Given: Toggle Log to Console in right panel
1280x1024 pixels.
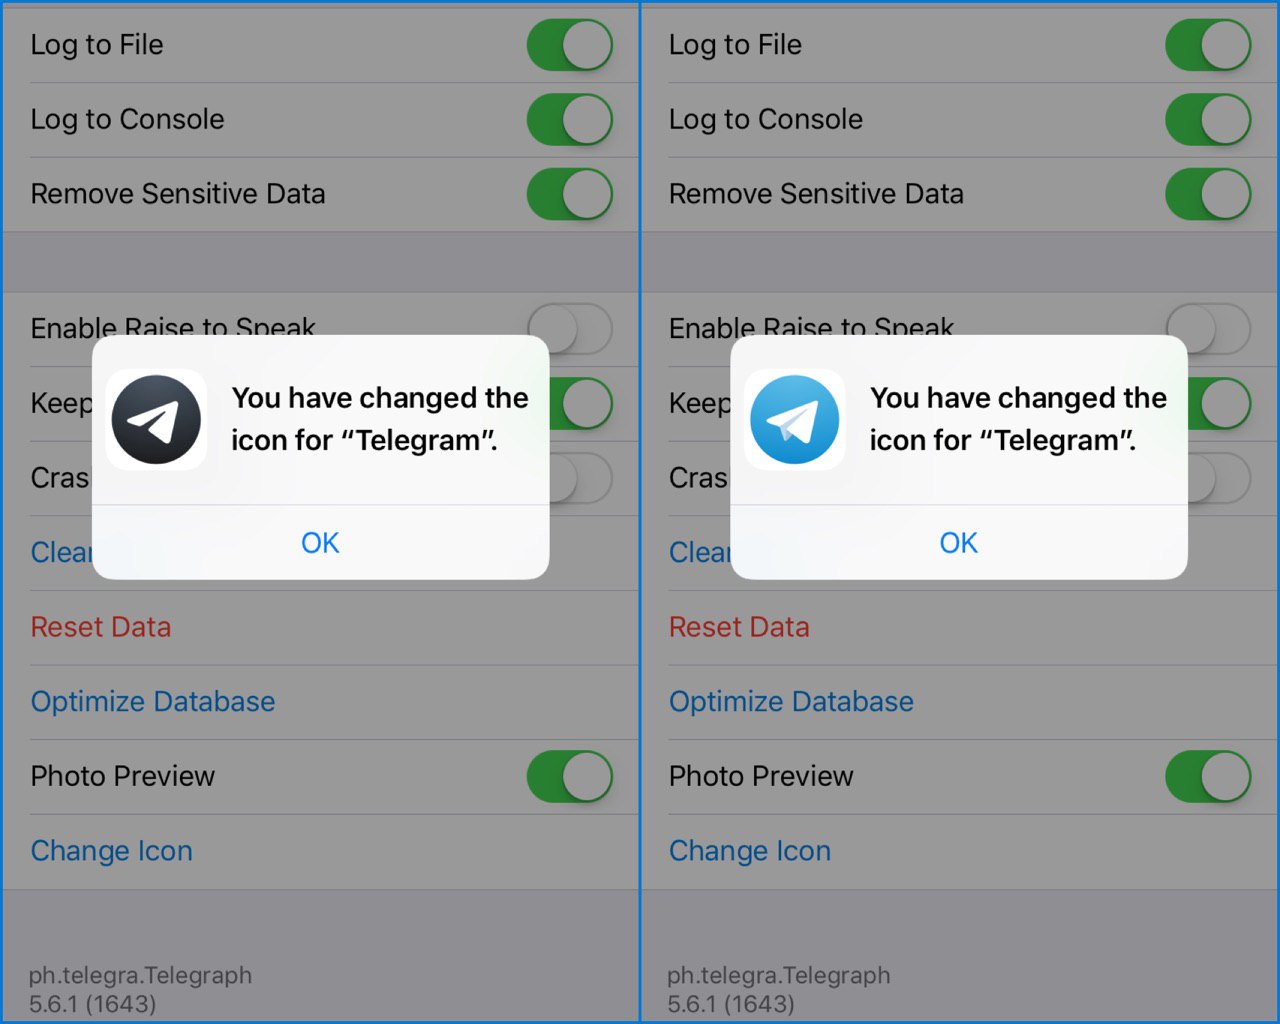Looking at the screenshot, I should (x=1208, y=120).
